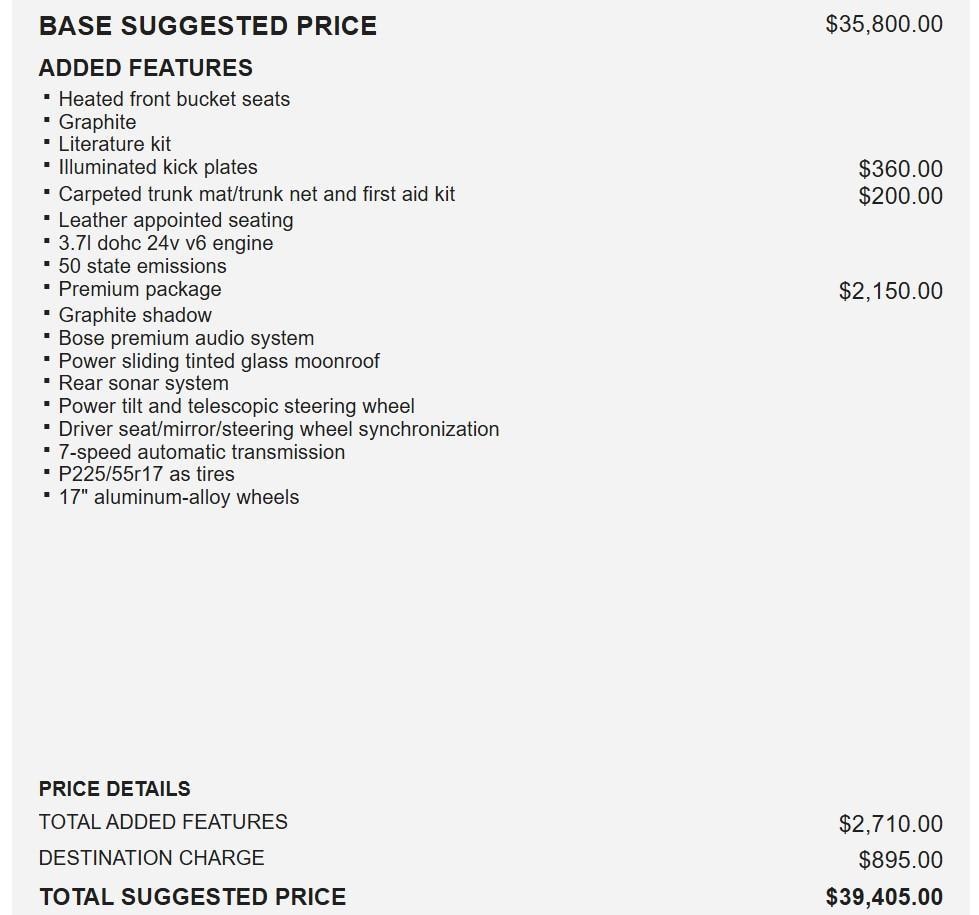
Task: Select the Bose premium audio system item
Action: [x=186, y=338]
